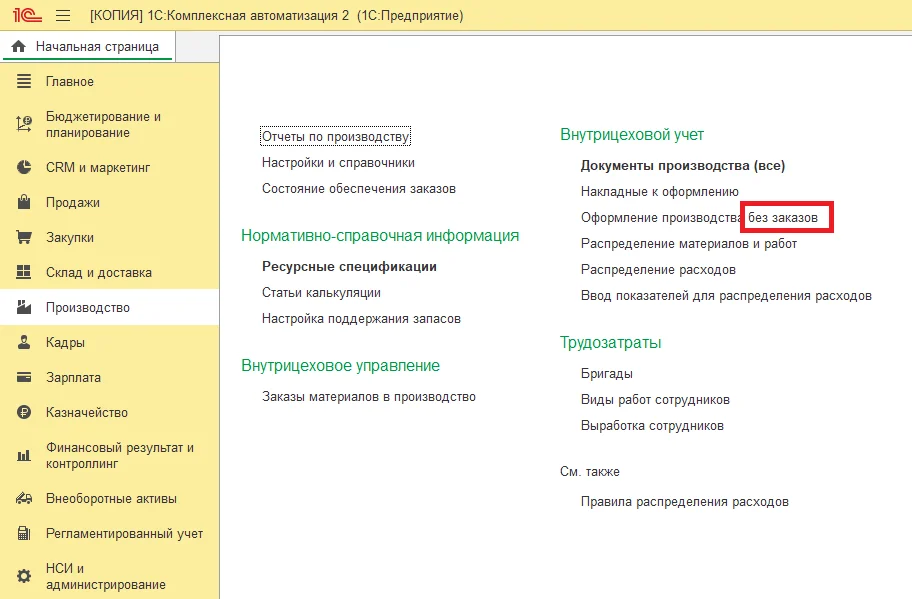912x599 pixels.
Task: Click the См. также label
Action: coord(590,472)
